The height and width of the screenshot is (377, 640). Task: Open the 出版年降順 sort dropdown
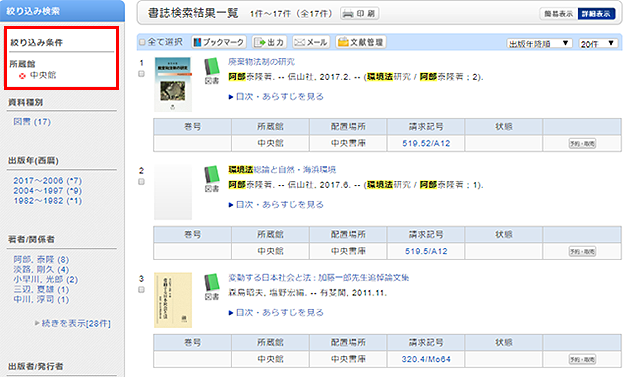coord(540,43)
